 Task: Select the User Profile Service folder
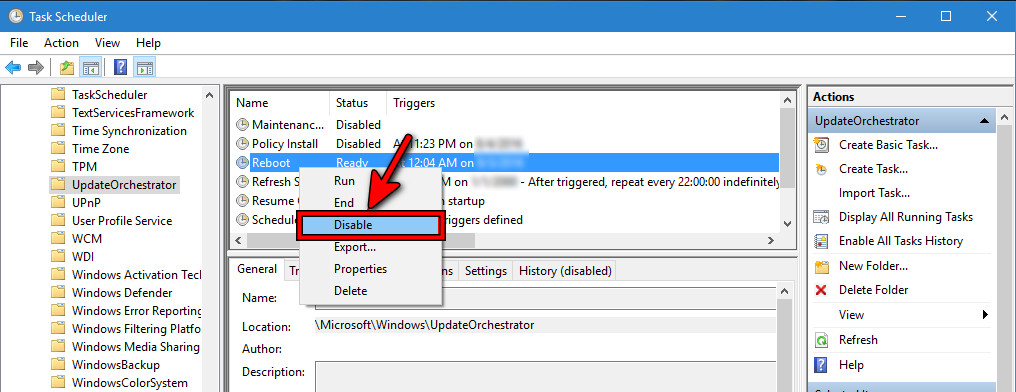122,221
